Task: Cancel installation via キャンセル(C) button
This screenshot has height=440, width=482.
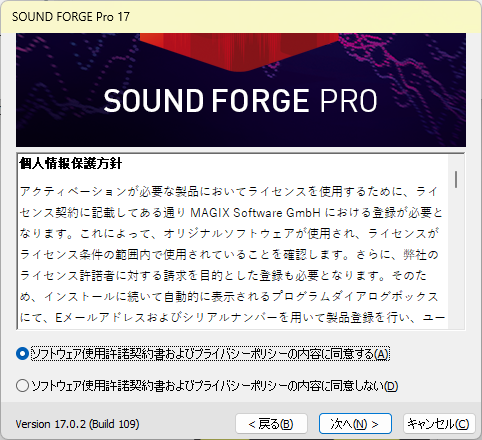Action: click(x=439, y=424)
